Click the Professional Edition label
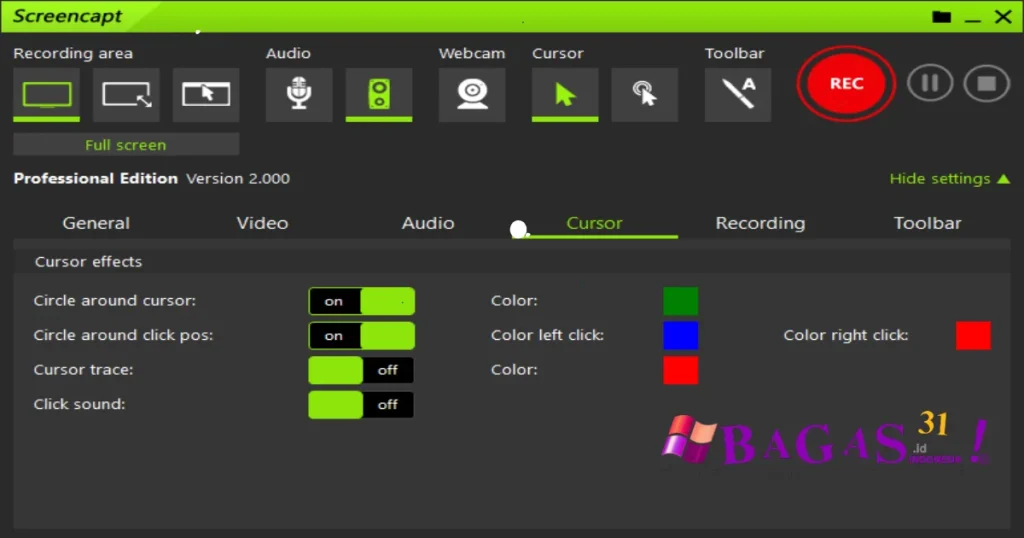Screen dimensions: 1024x538 95,178
